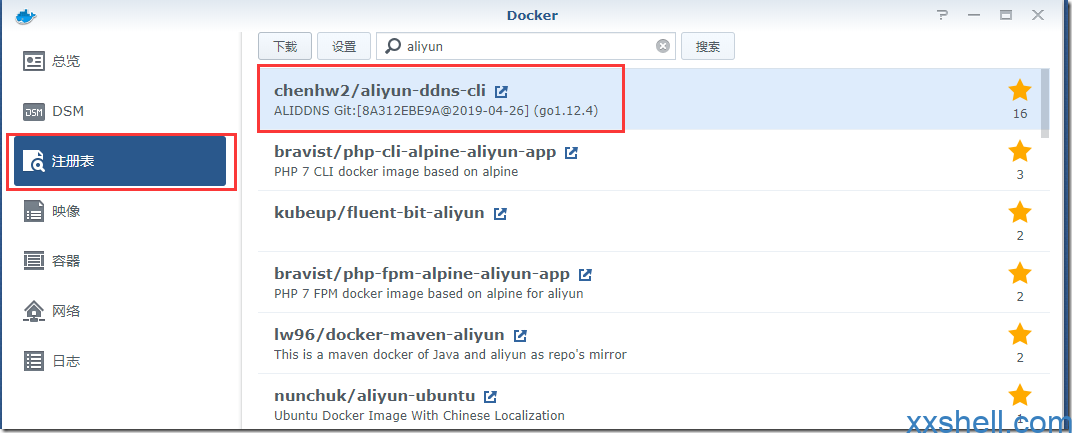This screenshot has width=1072, height=433.
Task: Click 'PHP 7 FPM docker image' description
Action: (429, 294)
